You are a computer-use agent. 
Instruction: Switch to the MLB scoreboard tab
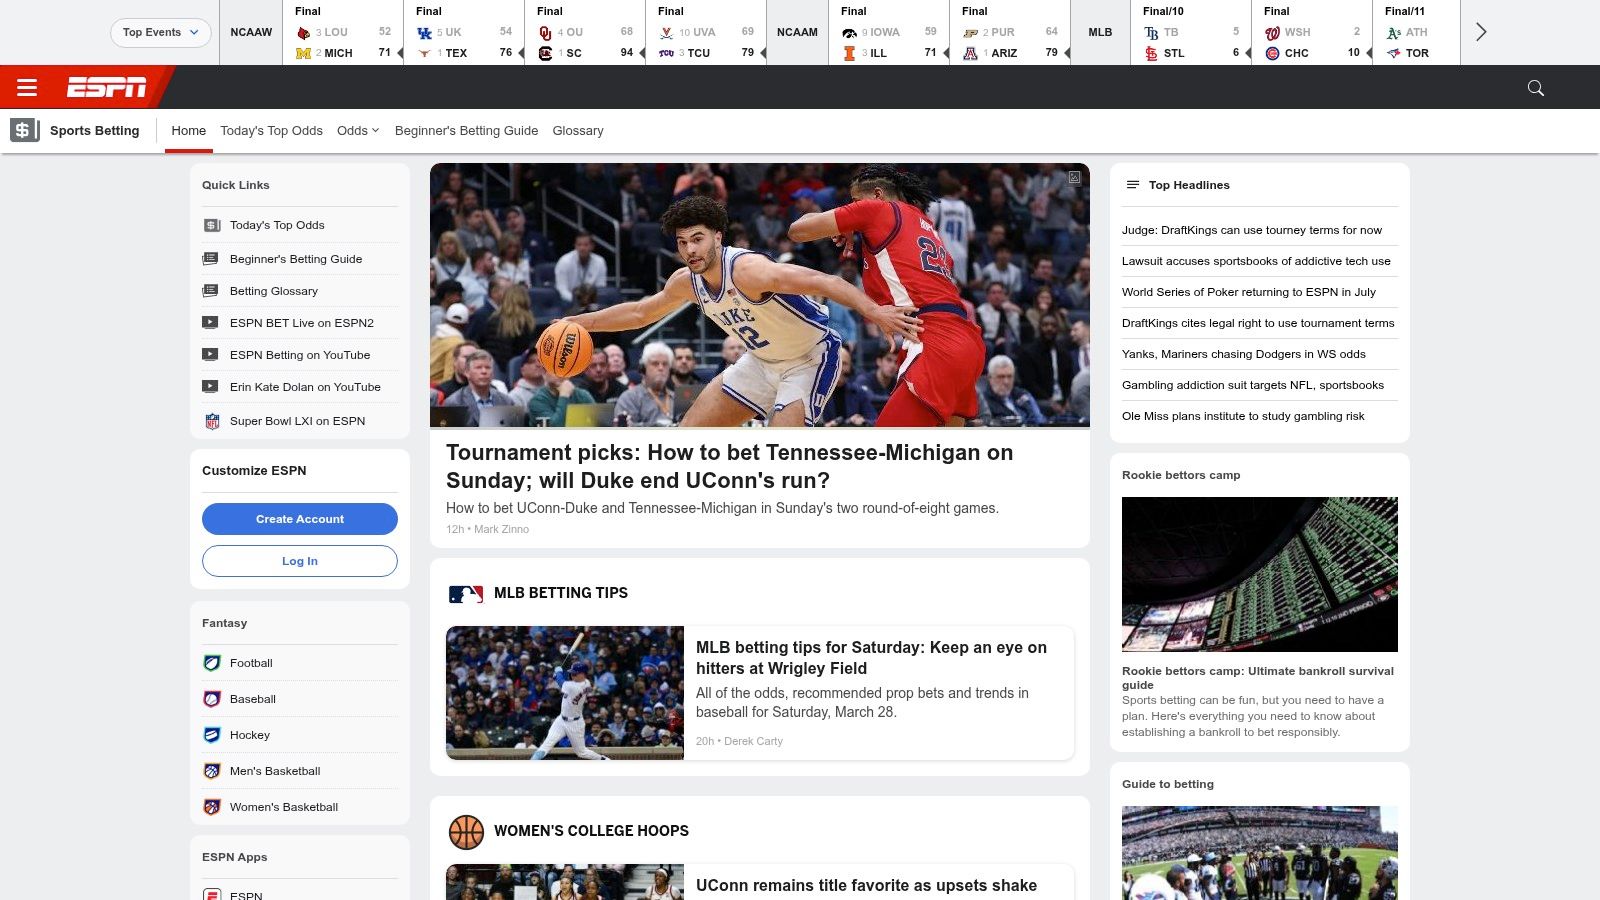pyautogui.click(x=1099, y=32)
